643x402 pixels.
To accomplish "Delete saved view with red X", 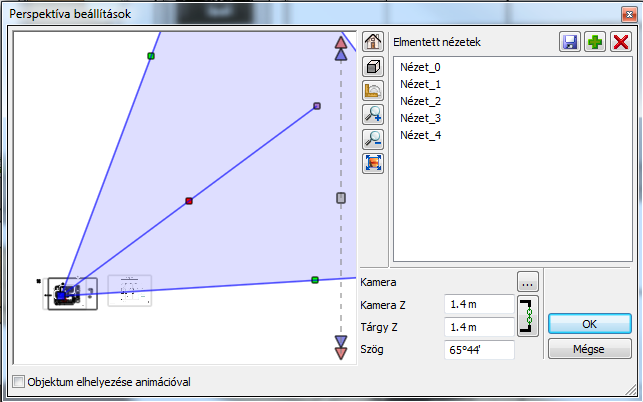I will coord(620,42).
